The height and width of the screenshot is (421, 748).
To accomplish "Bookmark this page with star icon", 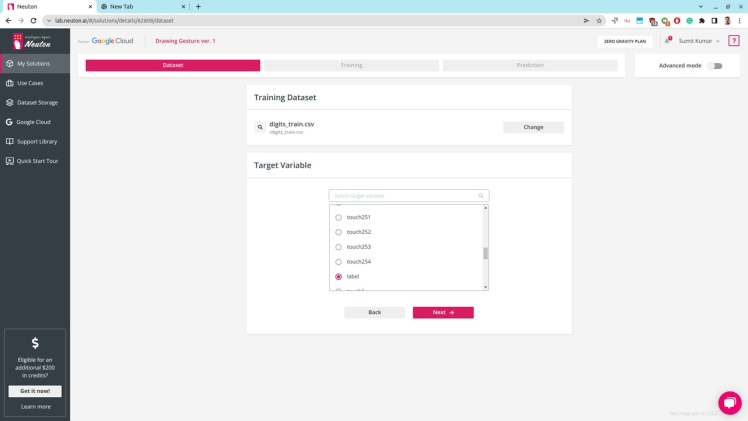I will click(599, 21).
